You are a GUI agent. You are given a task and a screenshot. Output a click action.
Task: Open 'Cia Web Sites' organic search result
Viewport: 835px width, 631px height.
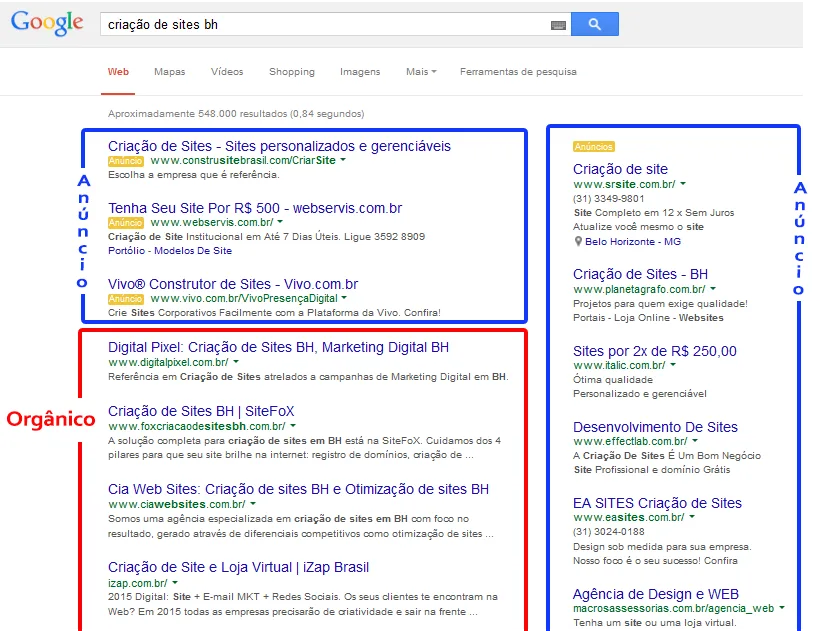tap(298, 489)
